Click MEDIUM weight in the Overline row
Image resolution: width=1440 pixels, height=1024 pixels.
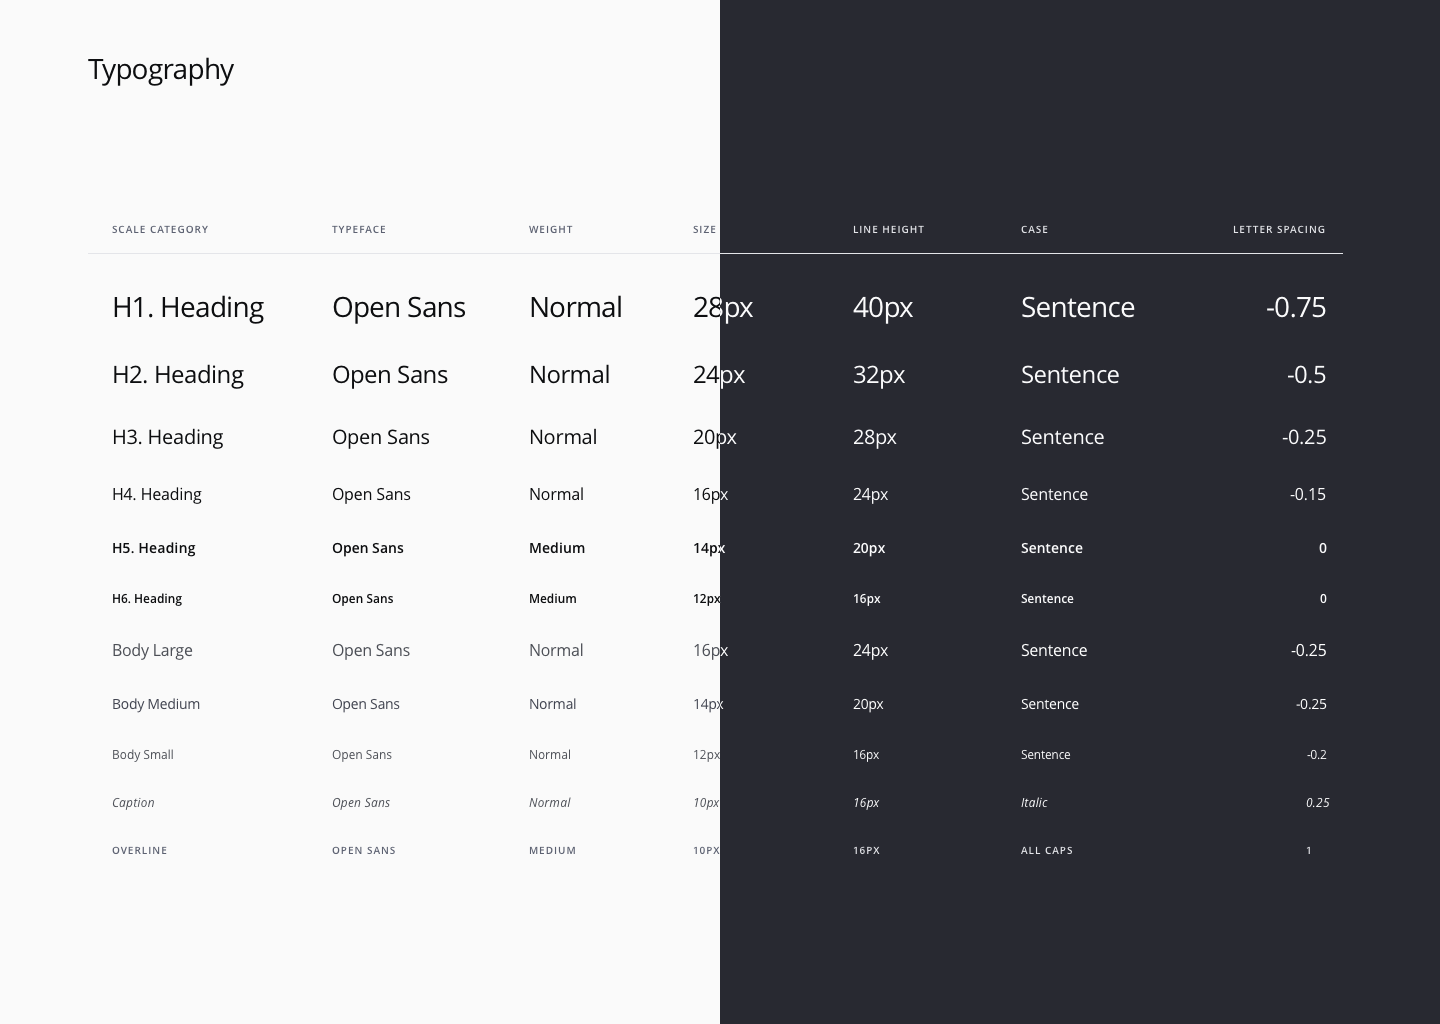553,850
